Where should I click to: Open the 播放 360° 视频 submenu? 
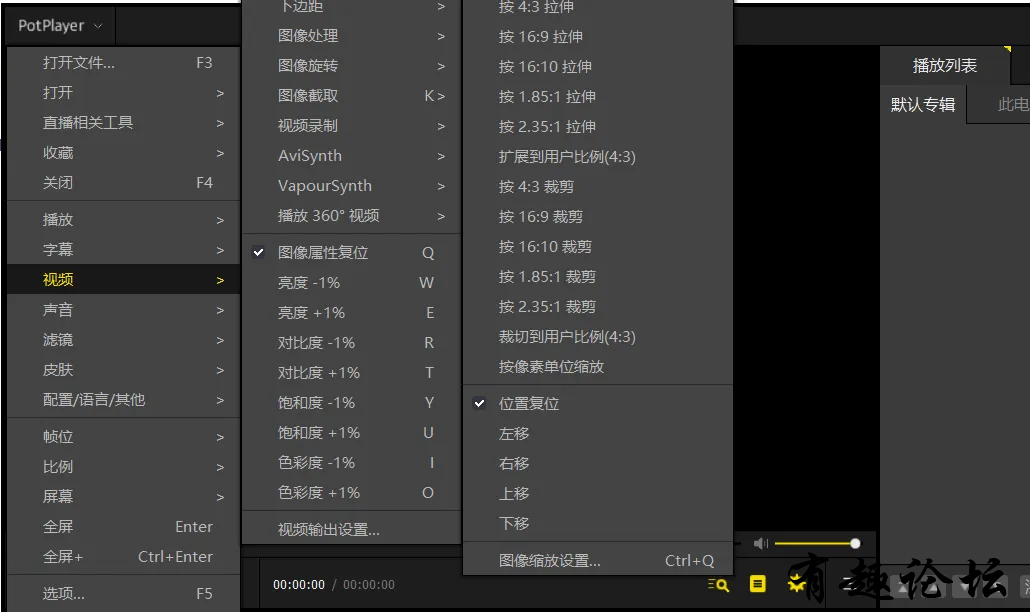(x=351, y=215)
